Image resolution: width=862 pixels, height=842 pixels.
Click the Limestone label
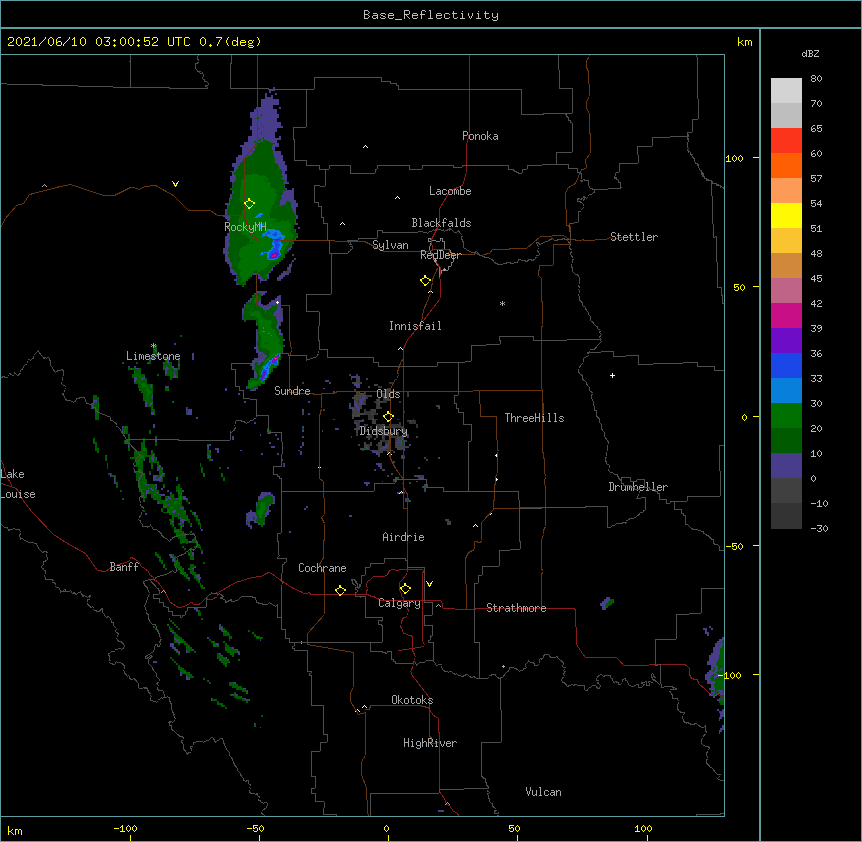coord(153,356)
